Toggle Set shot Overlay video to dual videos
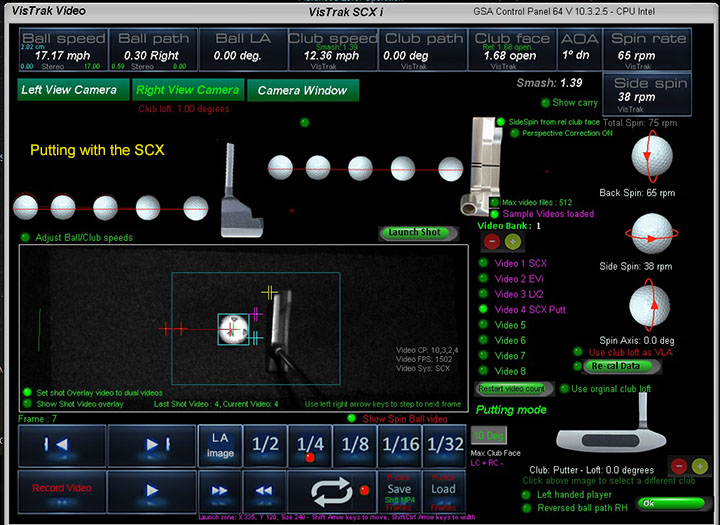 click(x=28, y=392)
